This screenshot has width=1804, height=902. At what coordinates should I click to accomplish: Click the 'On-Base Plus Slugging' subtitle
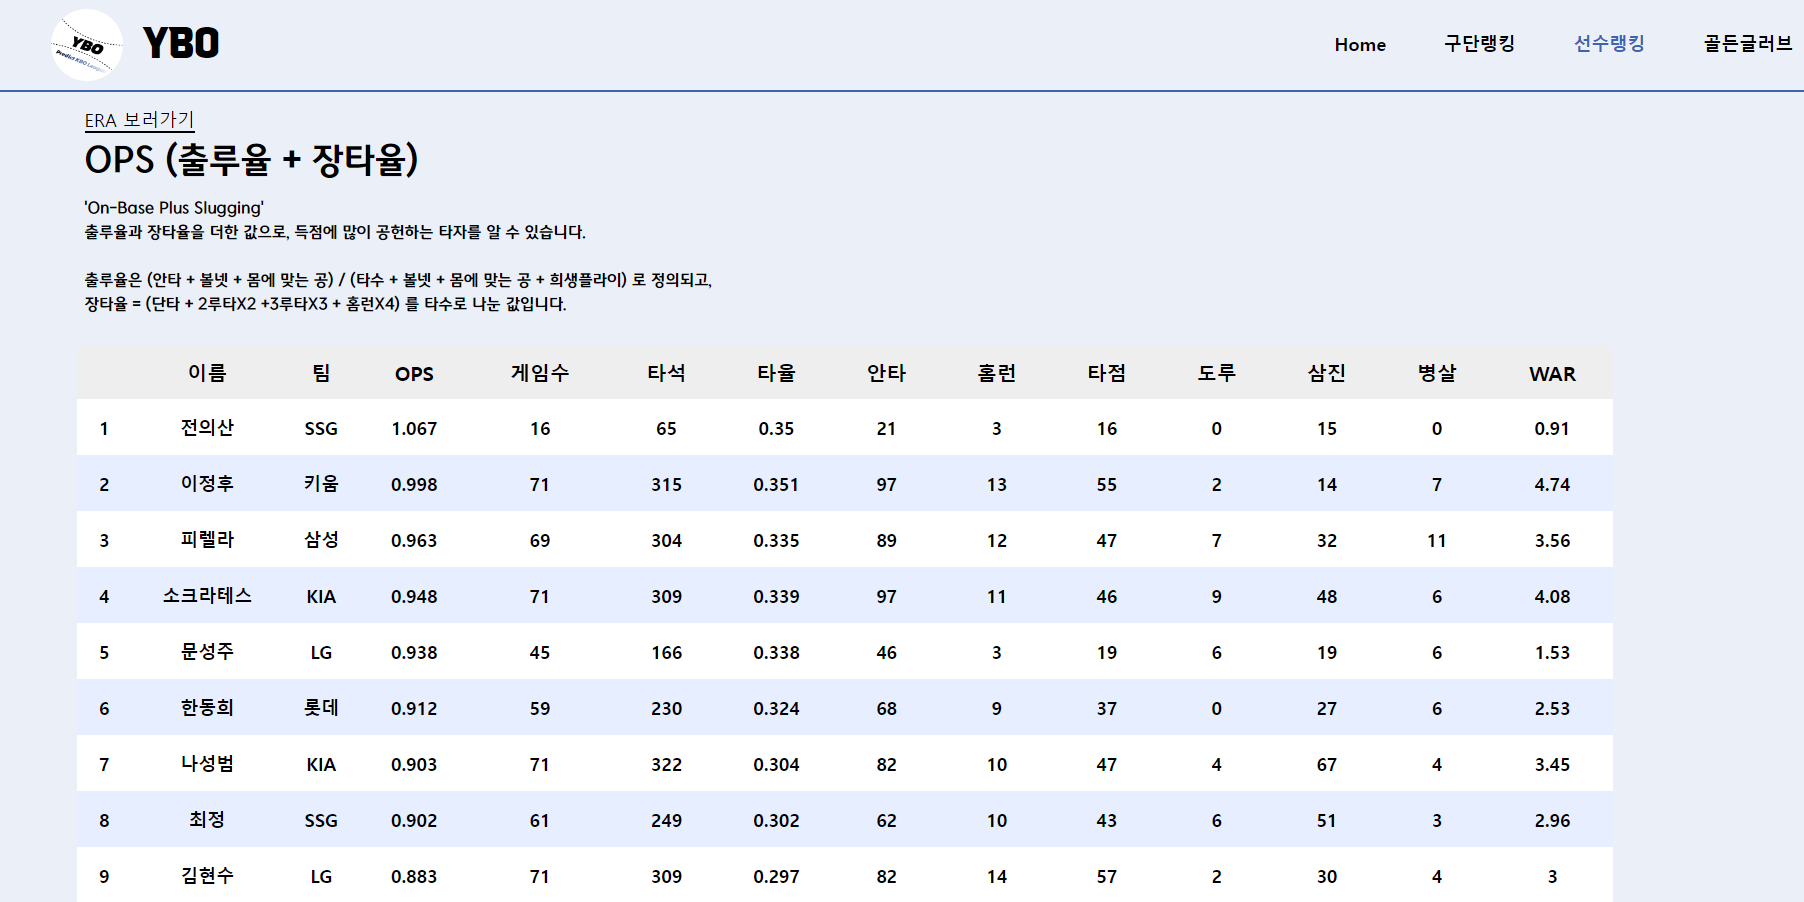click(174, 208)
